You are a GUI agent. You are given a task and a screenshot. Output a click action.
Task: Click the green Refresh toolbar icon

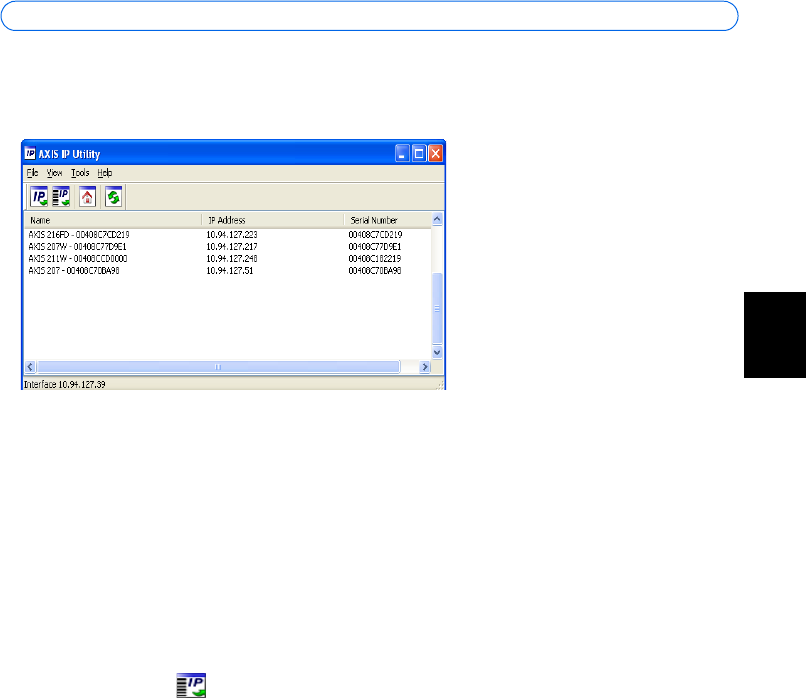pyautogui.click(x=114, y=197)
